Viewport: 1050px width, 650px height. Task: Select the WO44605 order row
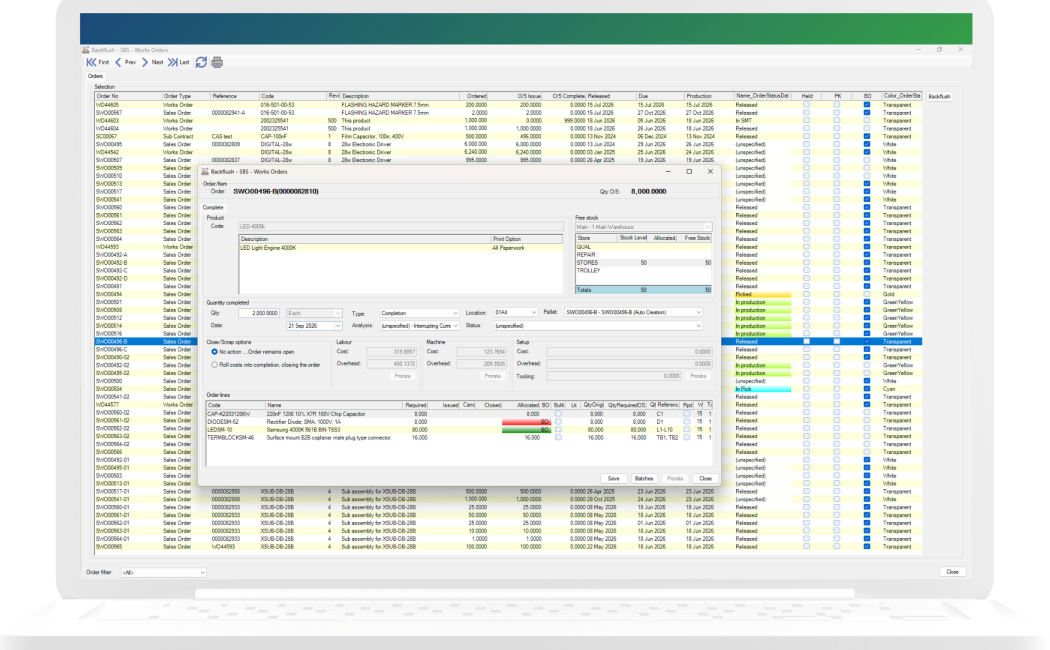(508, 105)
